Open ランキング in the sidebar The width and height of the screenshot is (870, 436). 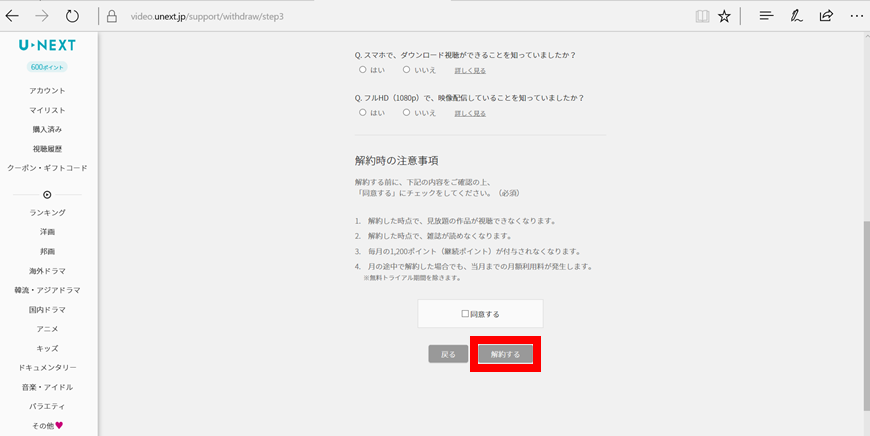point(47,212)
